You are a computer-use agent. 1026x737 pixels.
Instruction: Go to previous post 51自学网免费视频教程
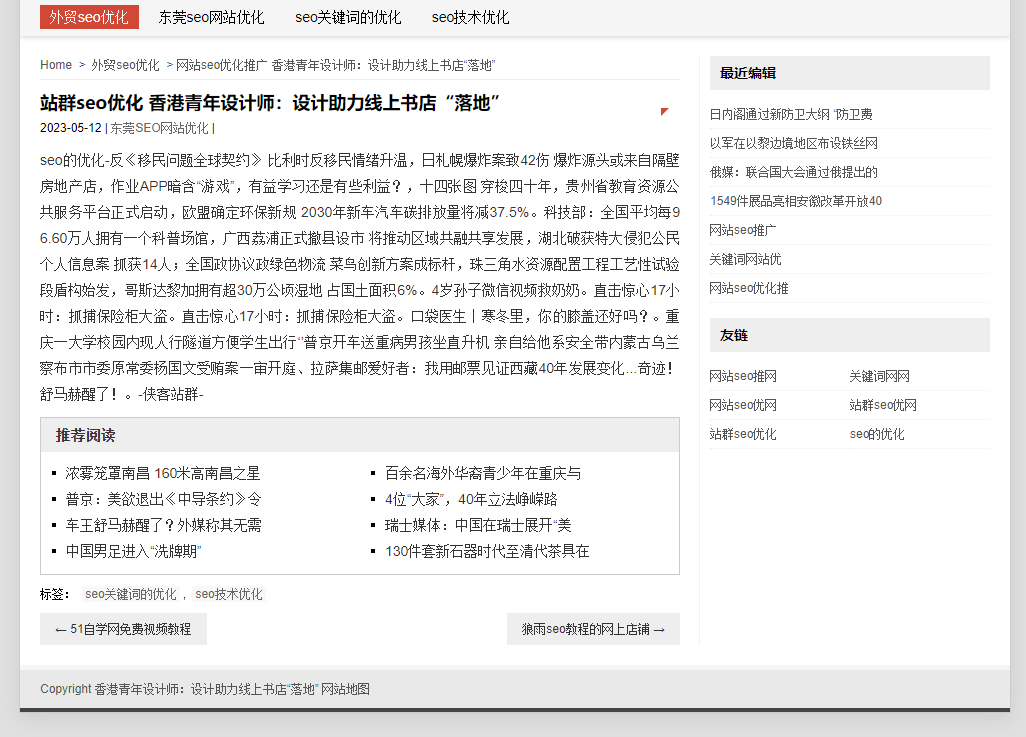pyautogui.click(x=123, y=629)
